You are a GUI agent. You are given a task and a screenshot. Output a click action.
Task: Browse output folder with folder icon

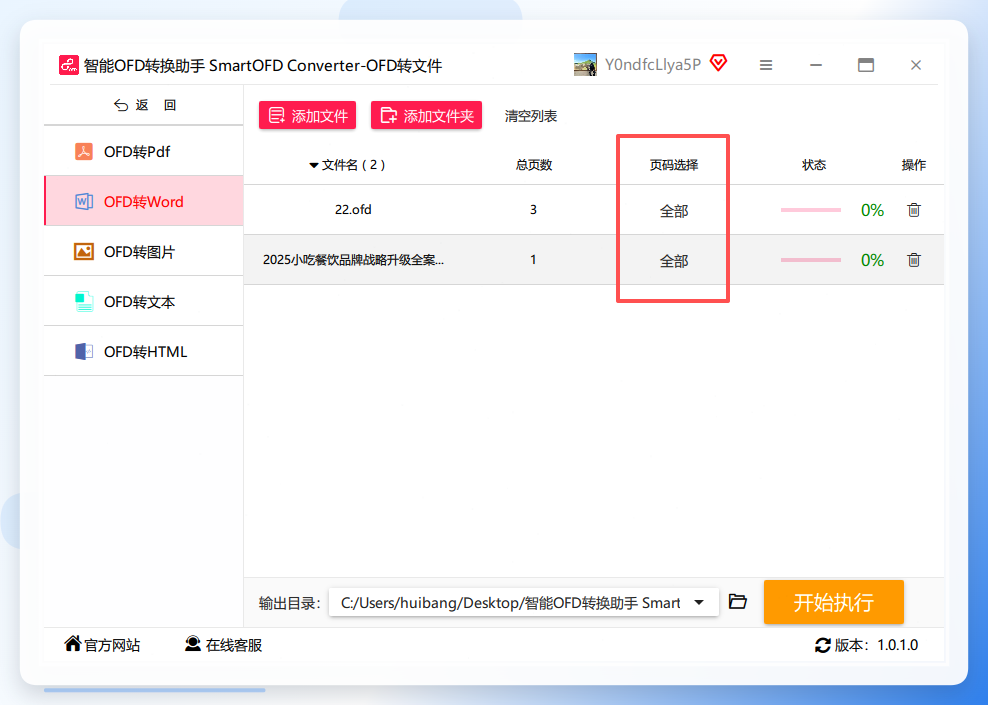[x=738, y=602]
